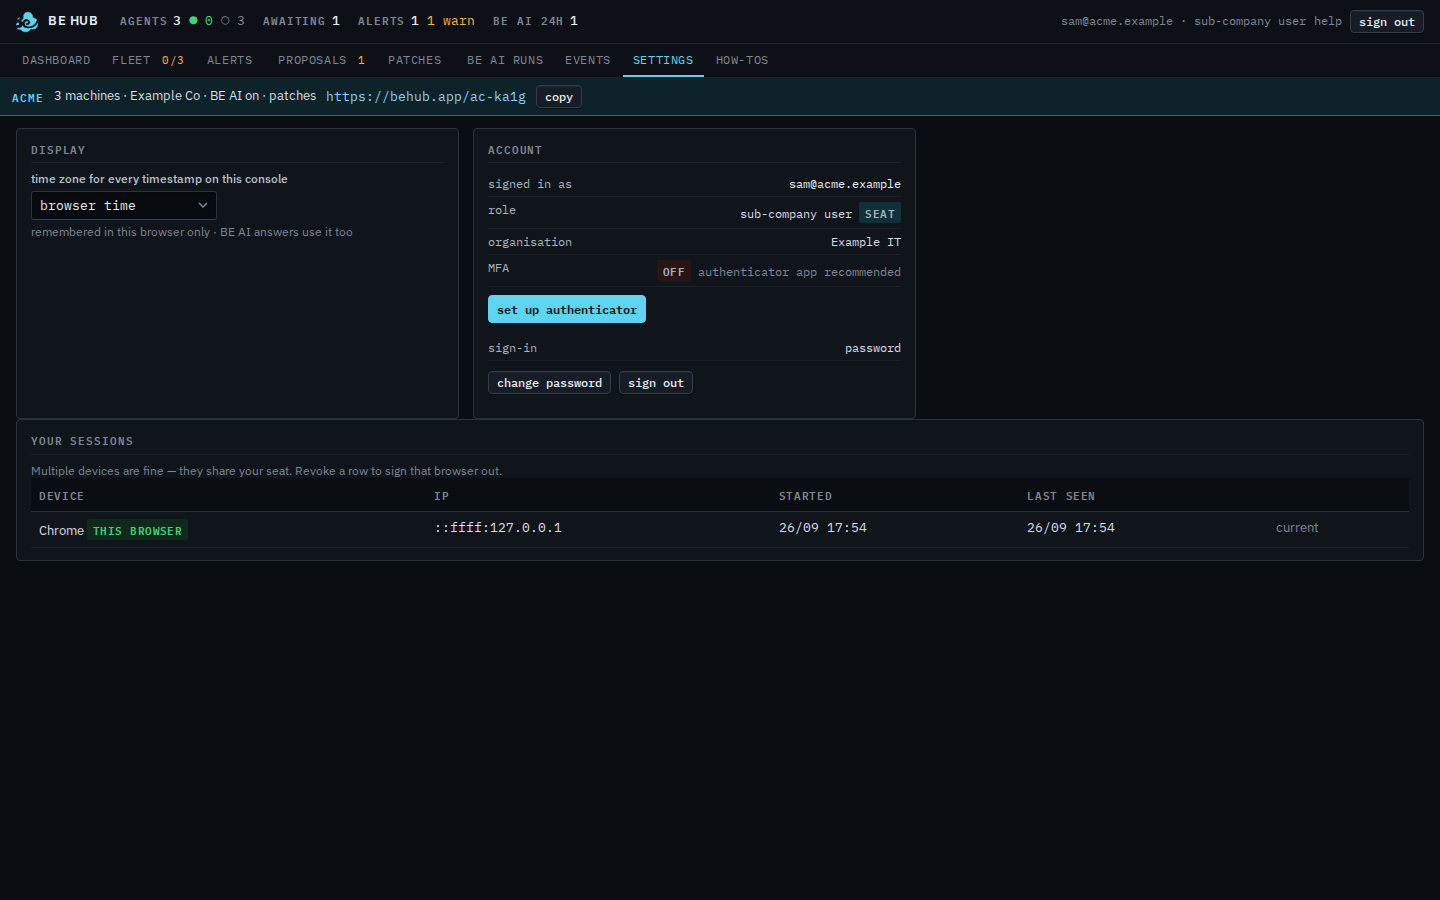Click the Example IT organisation value

(866, 242)
